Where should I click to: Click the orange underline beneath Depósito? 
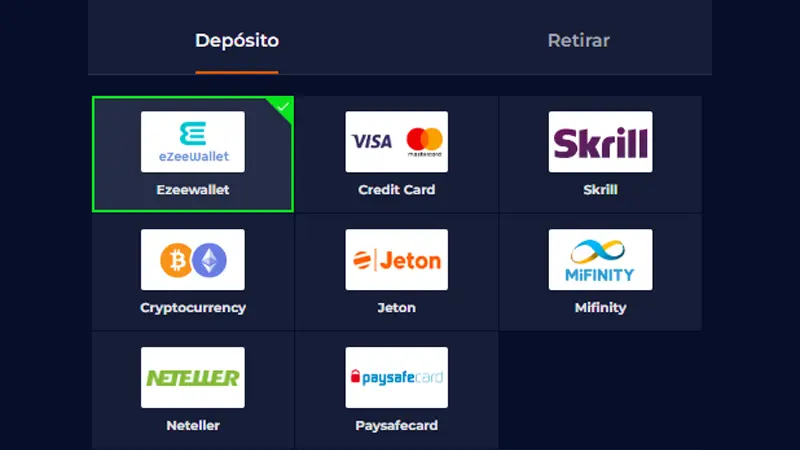[x=237, y=72]
